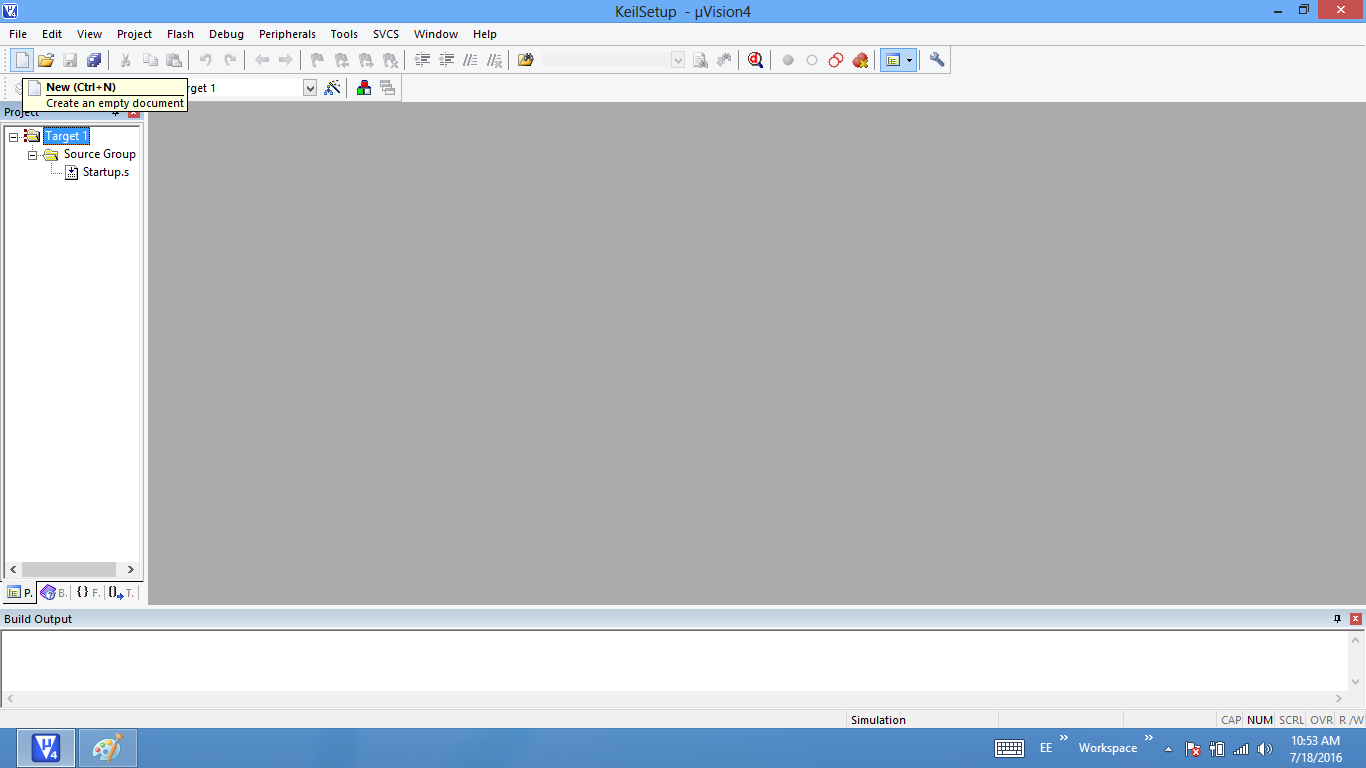Toggle the Project Window view button

[x=893, y=60]
